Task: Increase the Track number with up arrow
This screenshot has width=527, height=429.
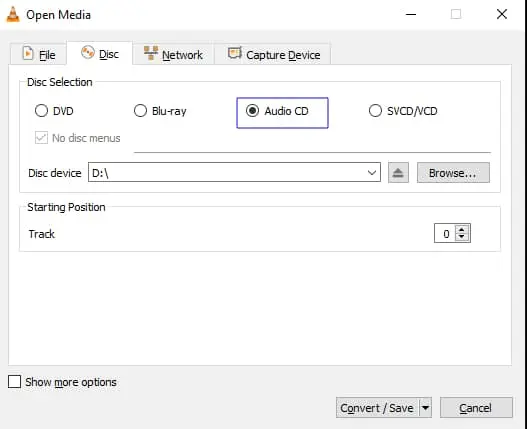Action: coord(462,230)
